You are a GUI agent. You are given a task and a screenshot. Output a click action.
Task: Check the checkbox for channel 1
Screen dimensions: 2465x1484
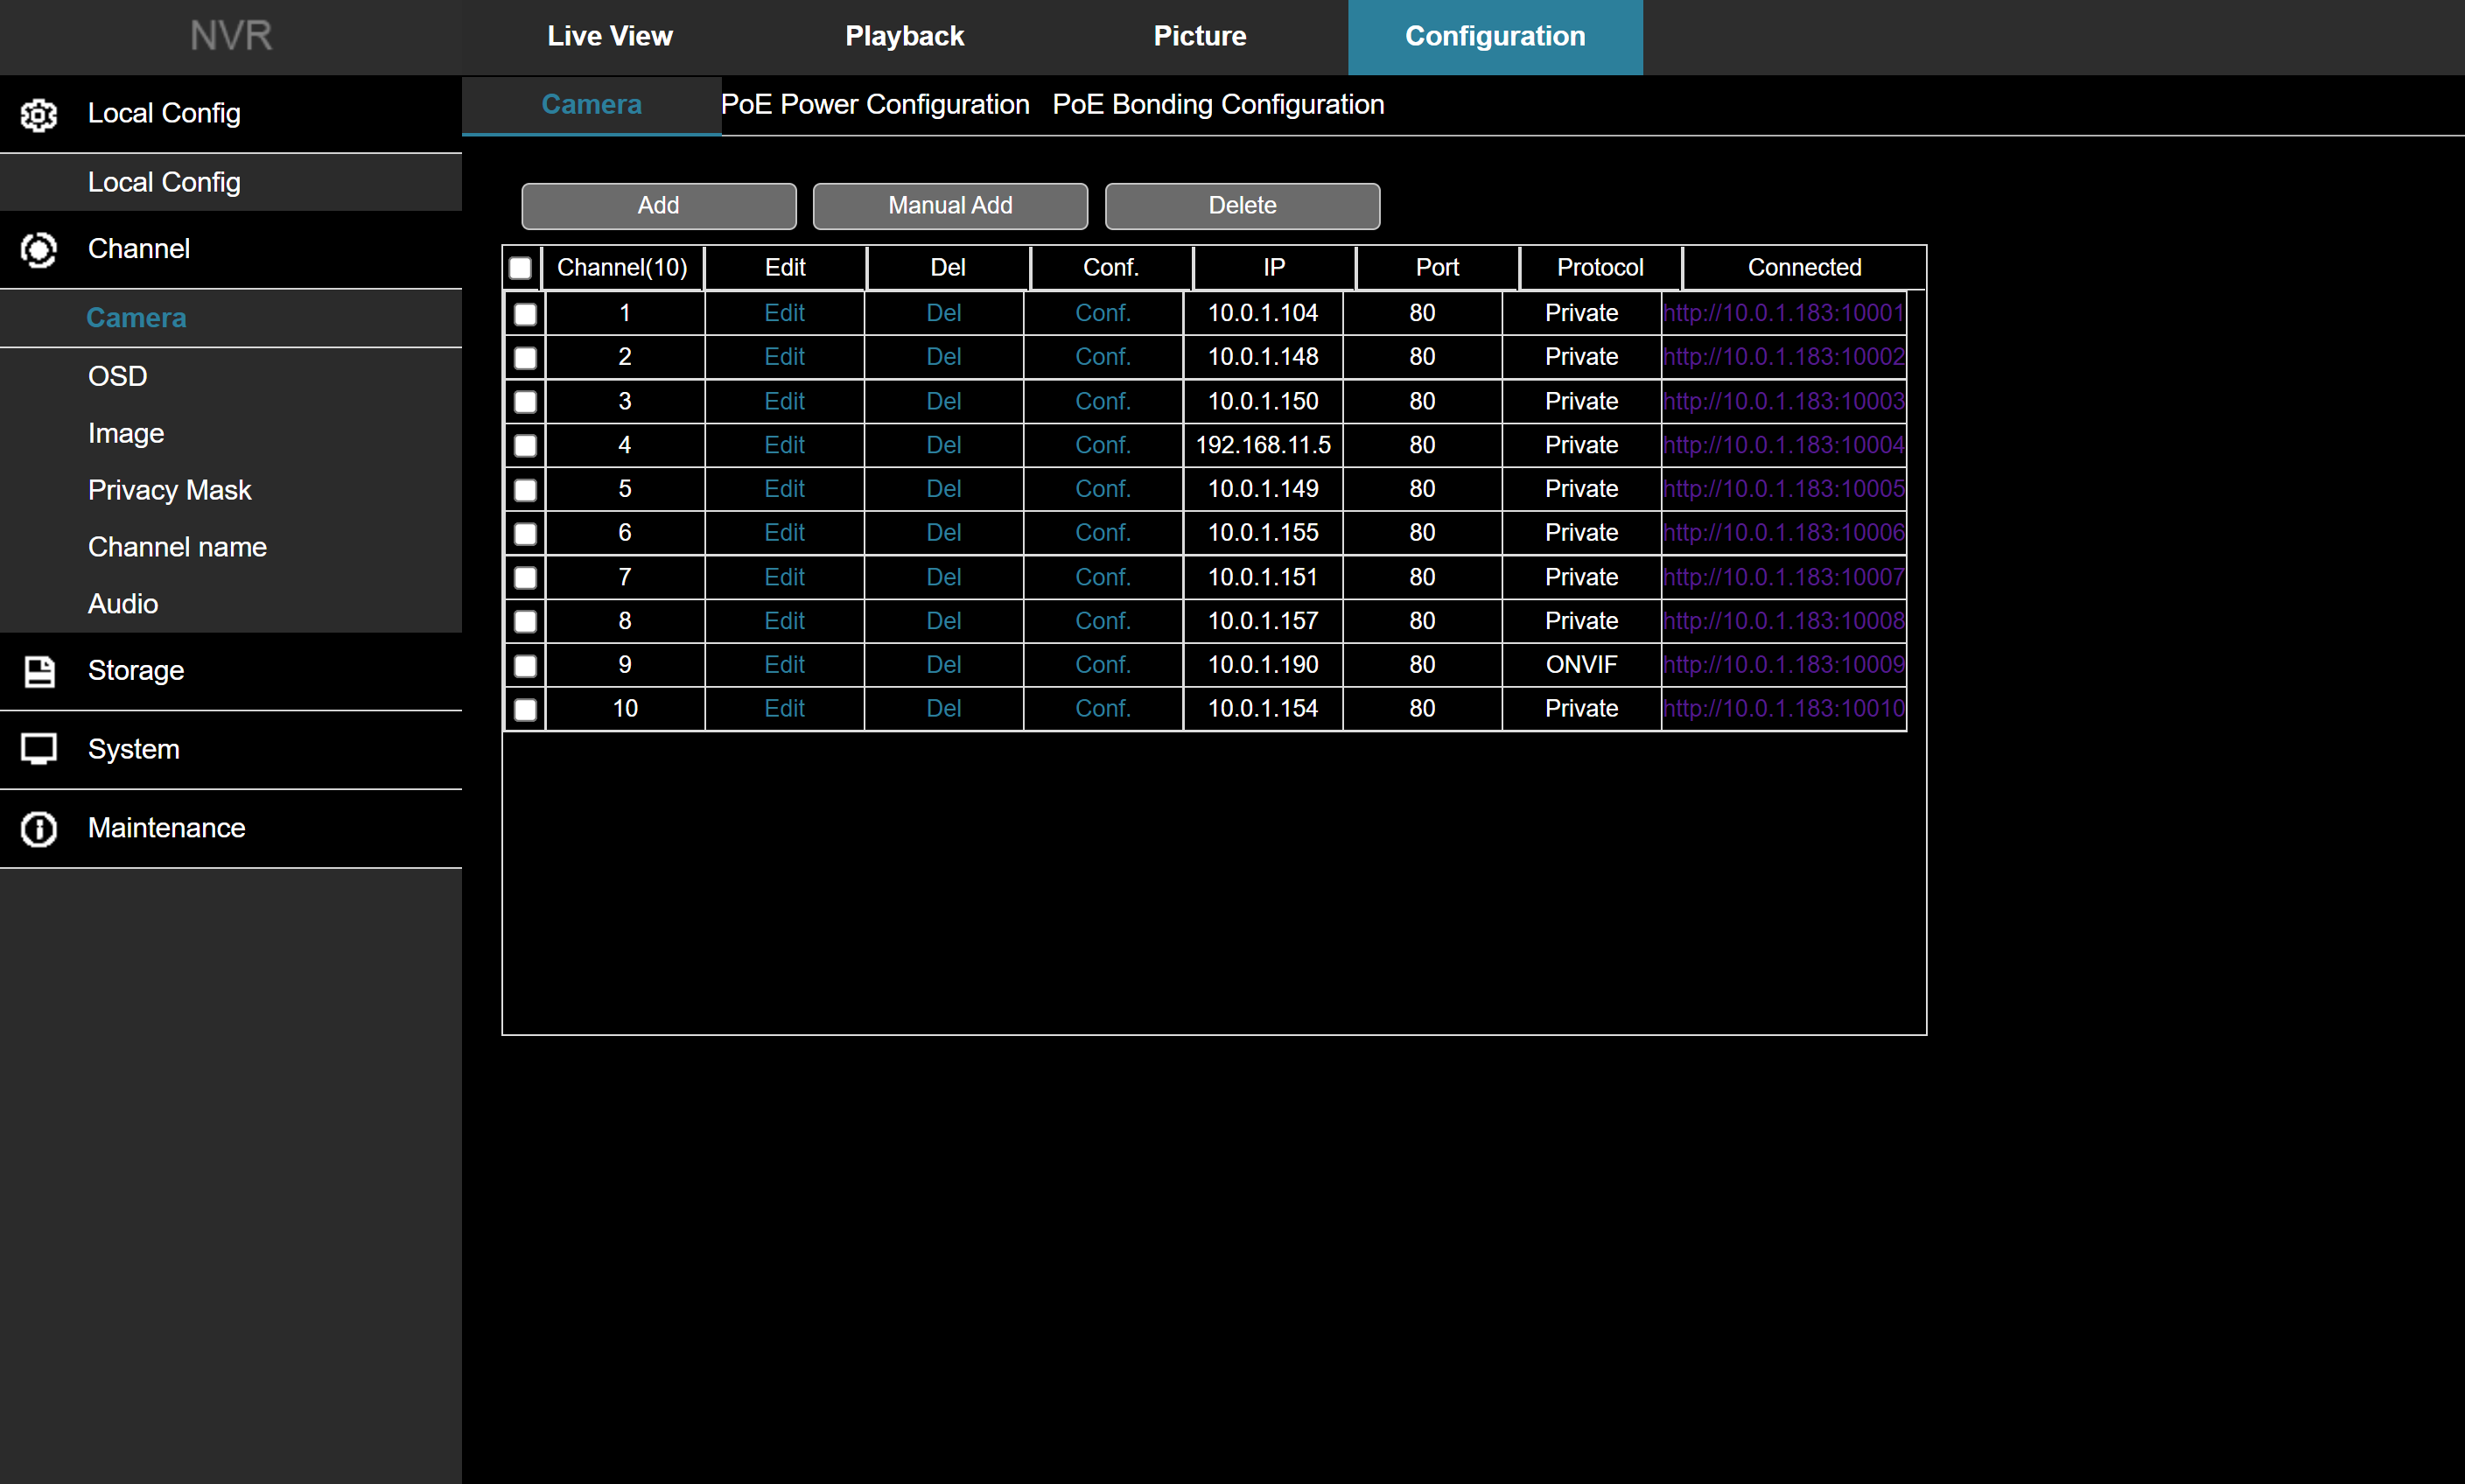point(525,314)
